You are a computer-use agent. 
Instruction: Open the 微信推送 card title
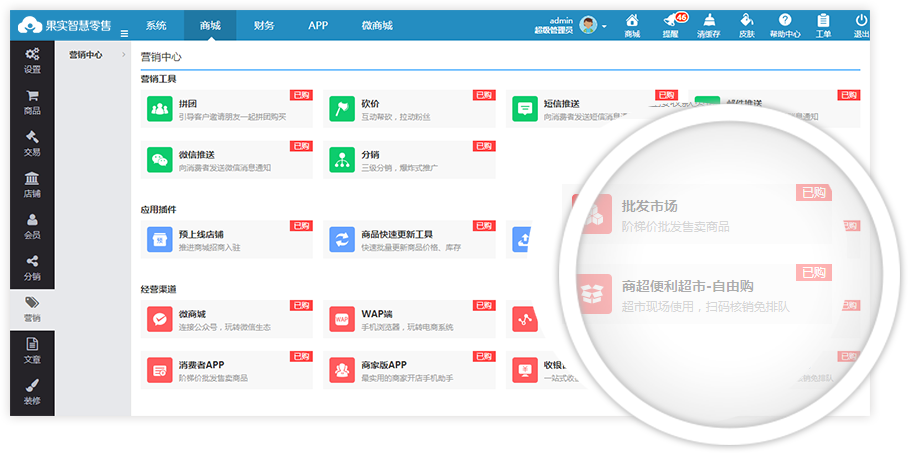click(x=197, y=155)
